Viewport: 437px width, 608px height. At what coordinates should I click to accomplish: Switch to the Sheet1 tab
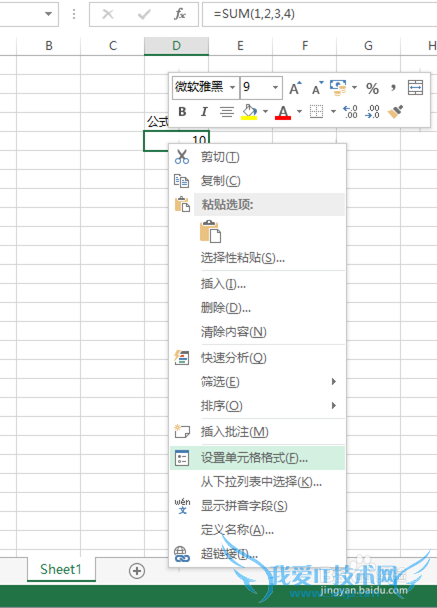pyautogui.click(x=61, y=569)
